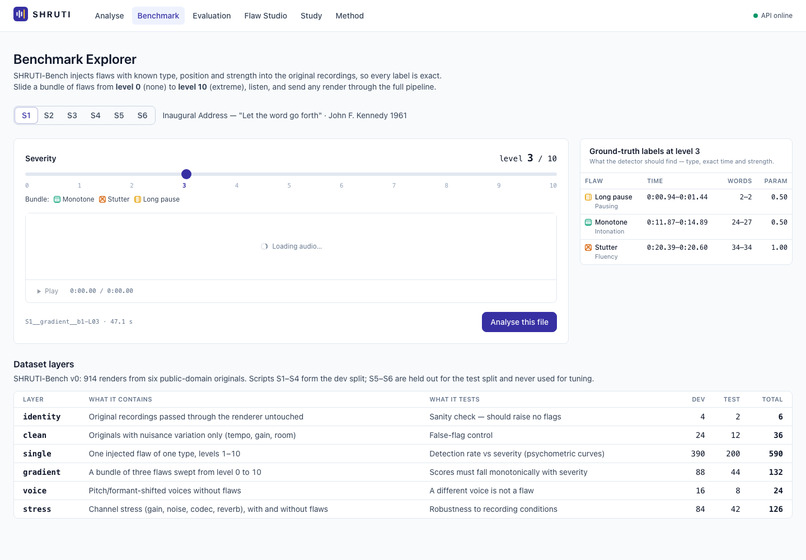Click the Stutter icon in the bundle
The height and width of the screenshot is (560, 806).
click(x=102, y=199)
